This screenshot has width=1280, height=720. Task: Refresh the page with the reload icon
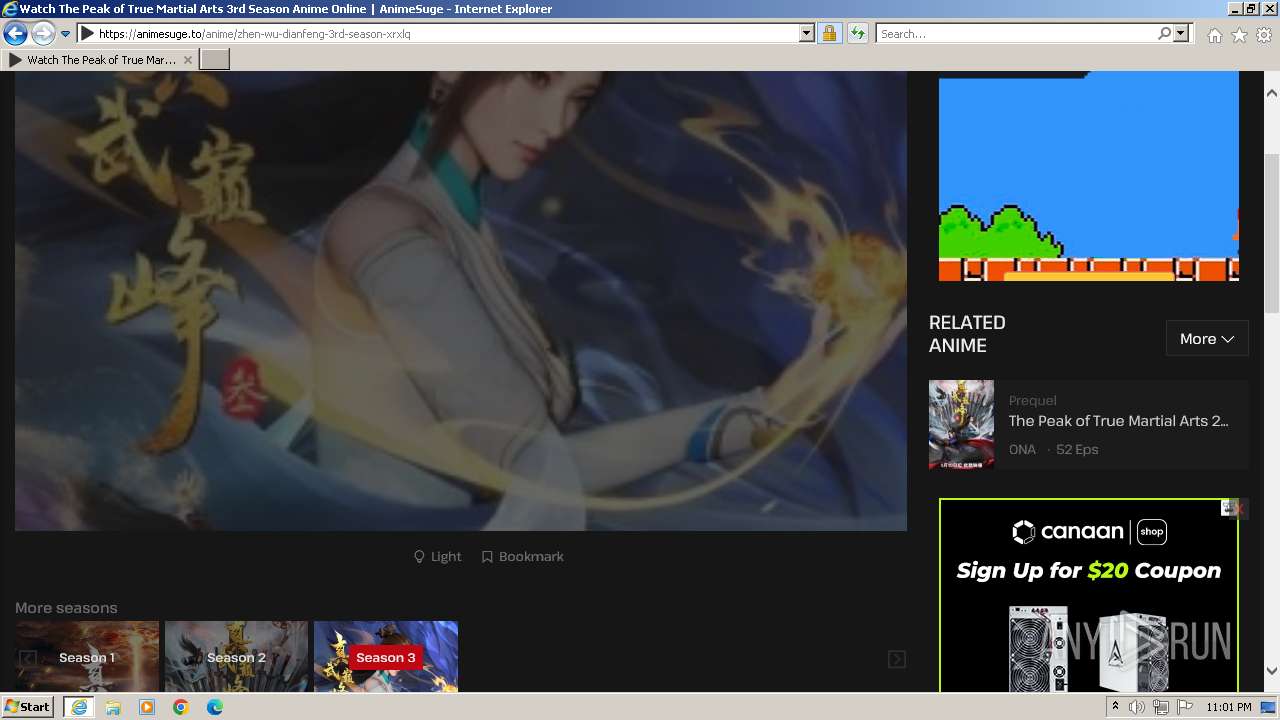[858, 34]
